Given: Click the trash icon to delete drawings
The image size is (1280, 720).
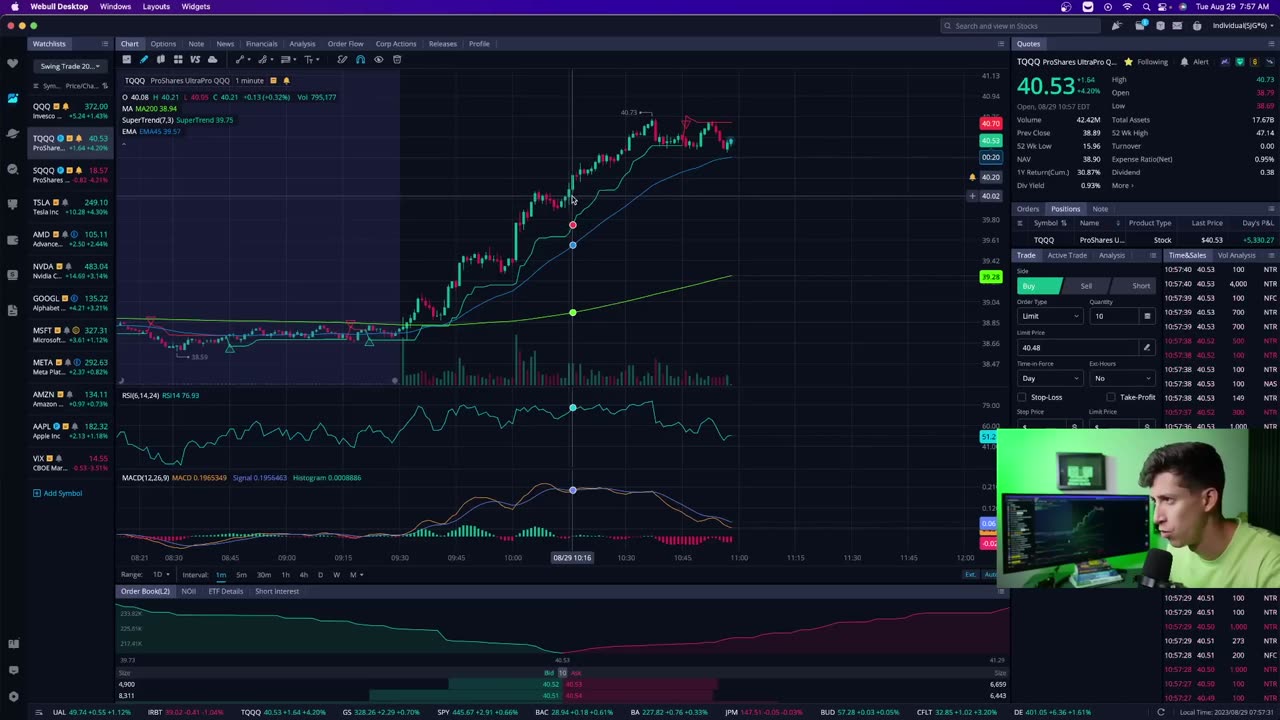Looking at the screenshot, I should (x=396, y=59).
